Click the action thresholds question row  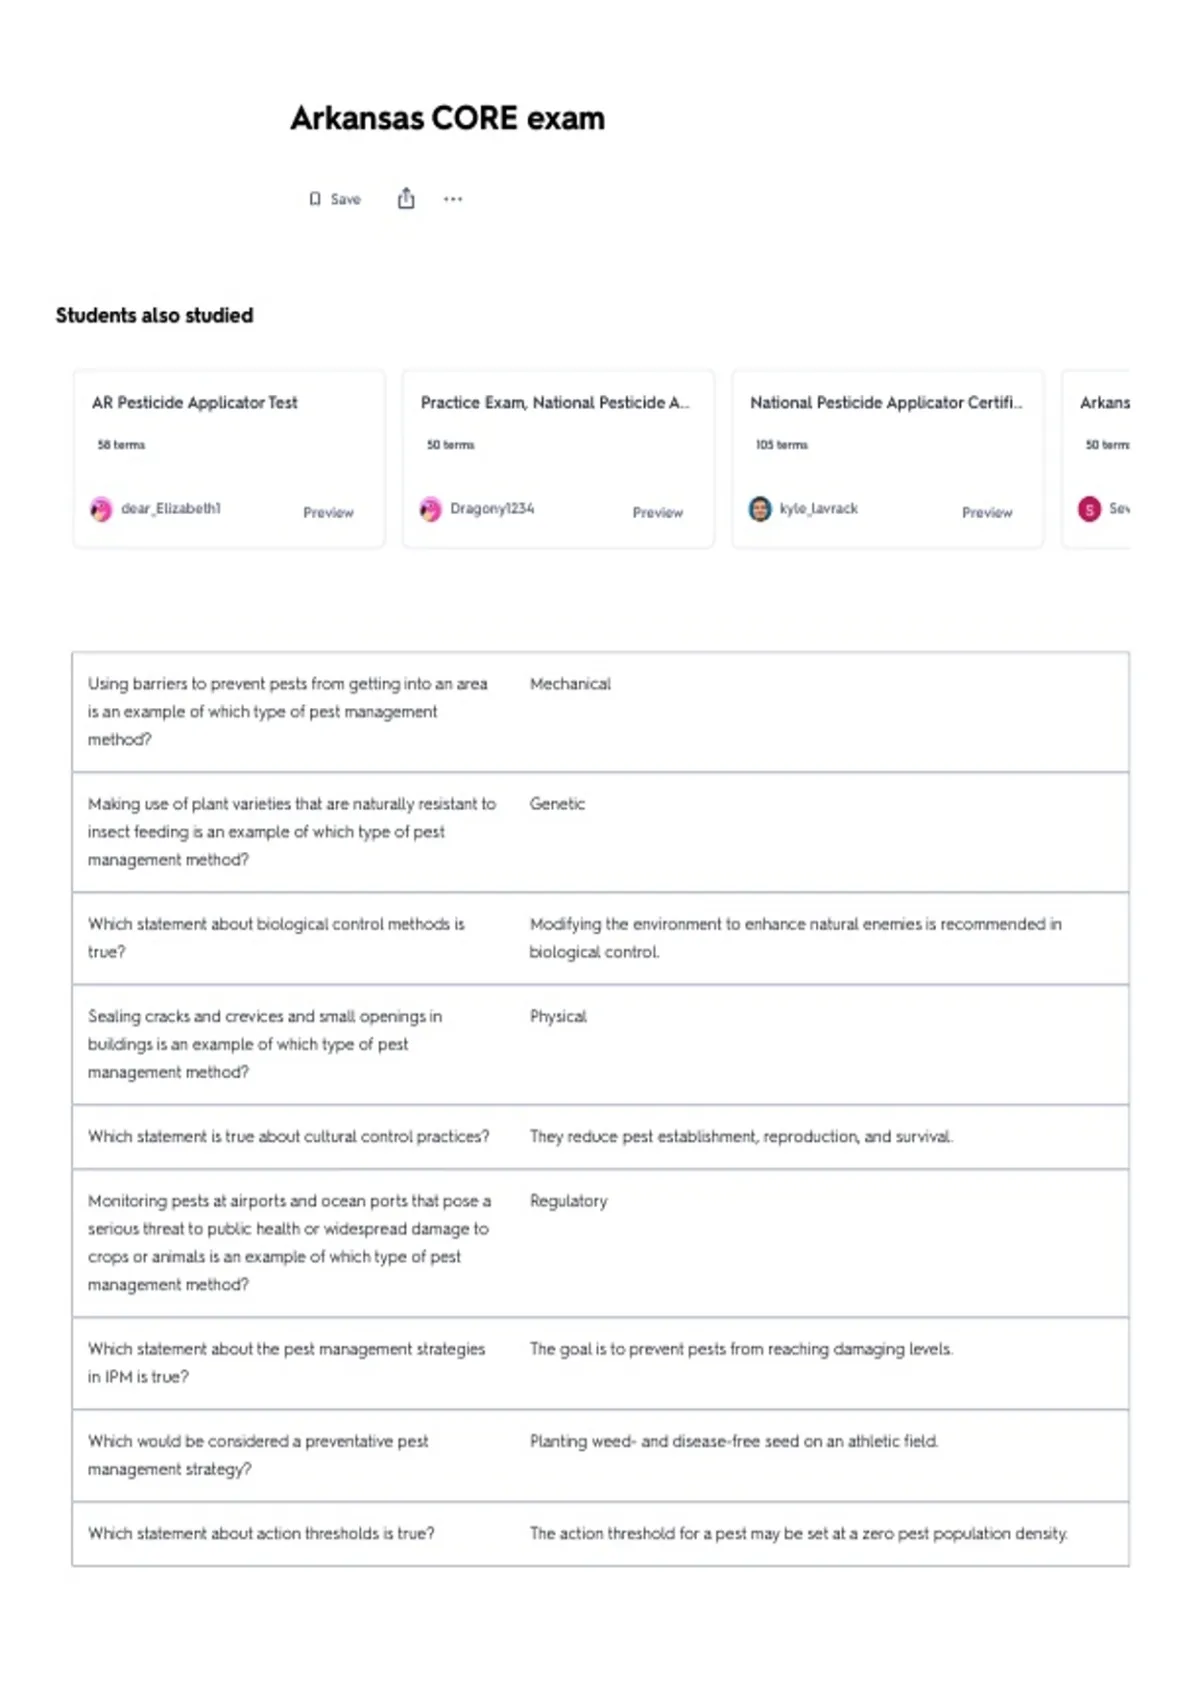600,1534
